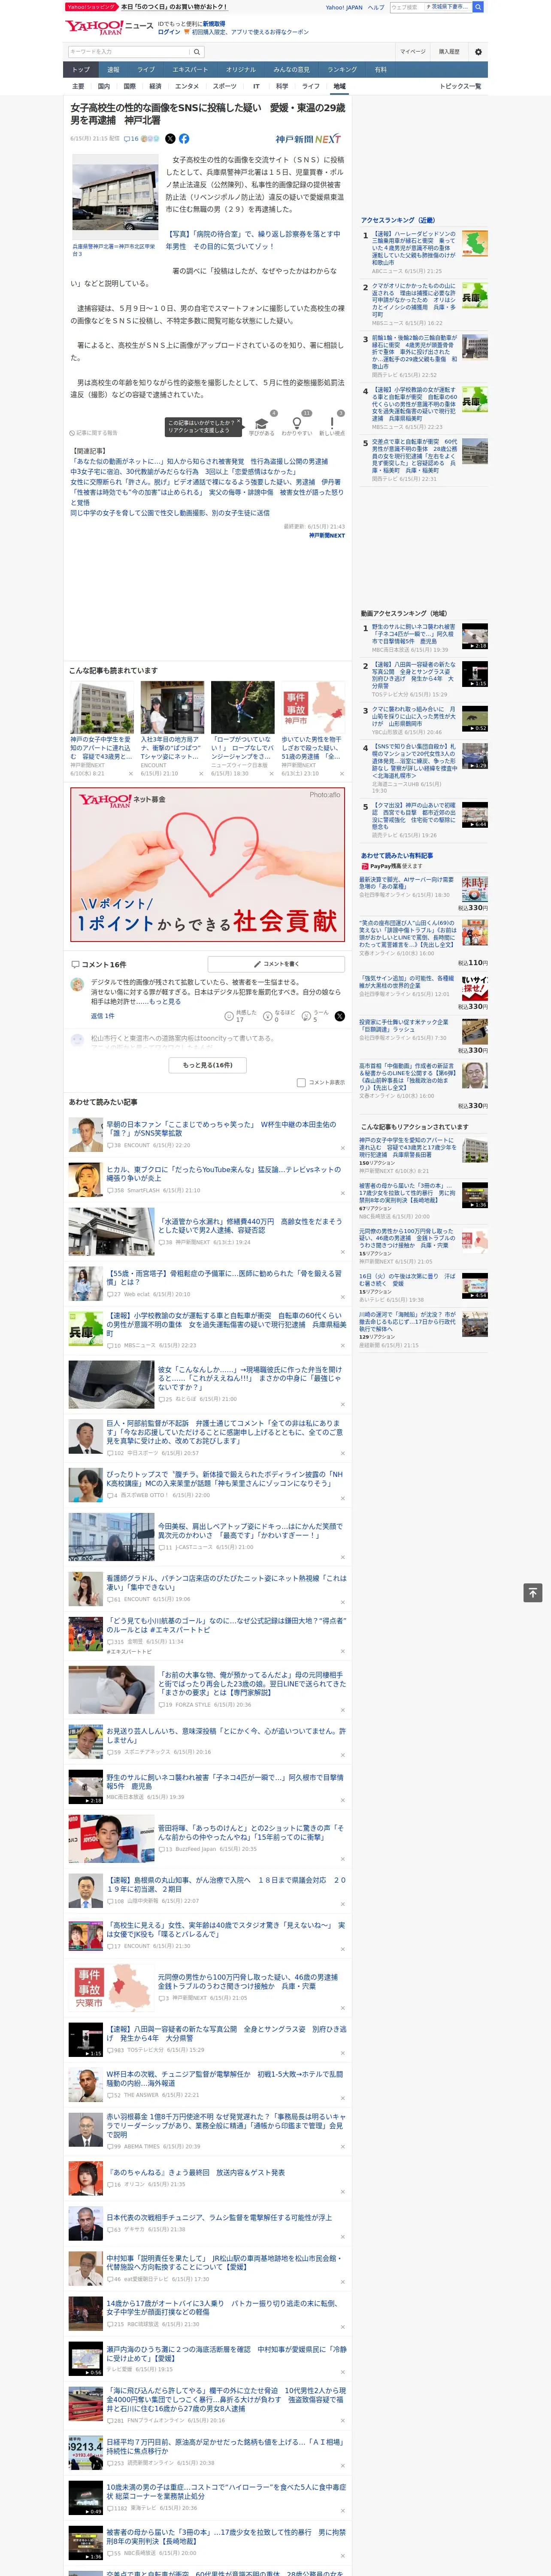Go to the ランキング tab
The image size is (551, 2576).
click(342, 70)
